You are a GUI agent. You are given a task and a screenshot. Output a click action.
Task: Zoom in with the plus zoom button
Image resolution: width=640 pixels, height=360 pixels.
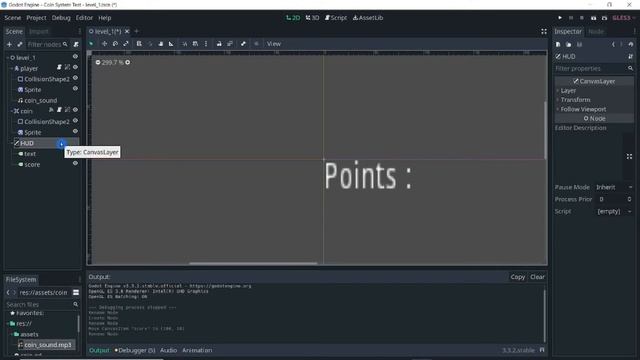[128, 62]
